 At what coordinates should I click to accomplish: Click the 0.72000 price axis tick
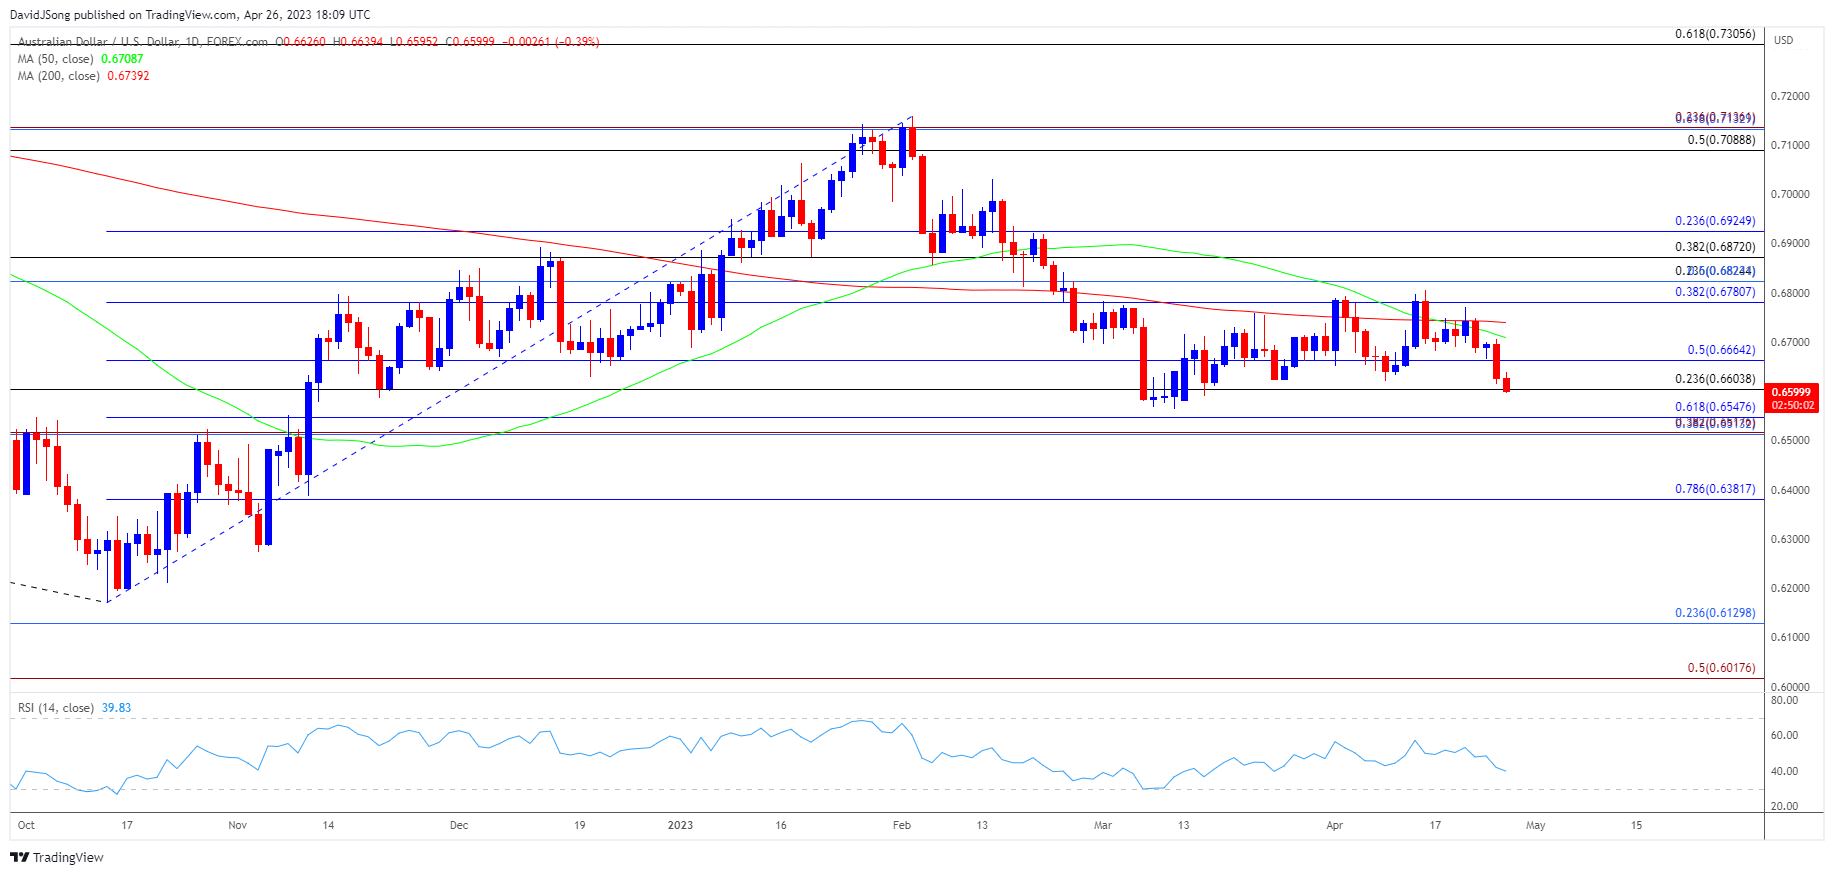pos(1790,96)
